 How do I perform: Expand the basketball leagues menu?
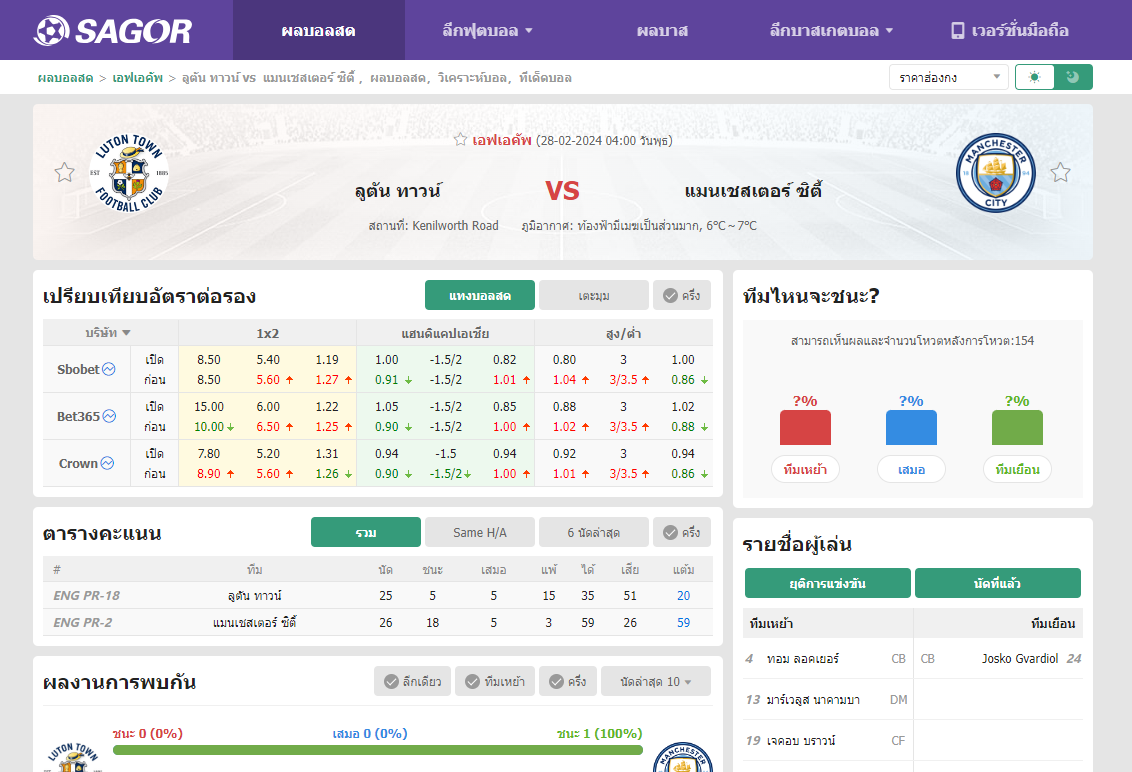coord(831,30)
